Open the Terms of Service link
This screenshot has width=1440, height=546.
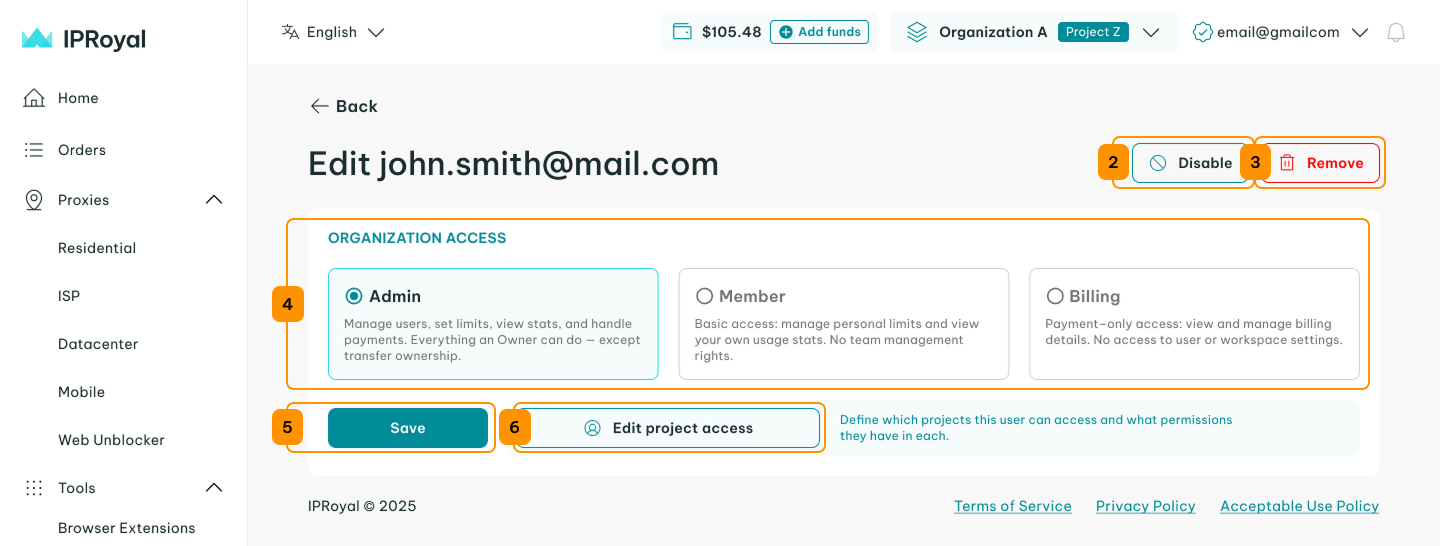point(1012,506)
